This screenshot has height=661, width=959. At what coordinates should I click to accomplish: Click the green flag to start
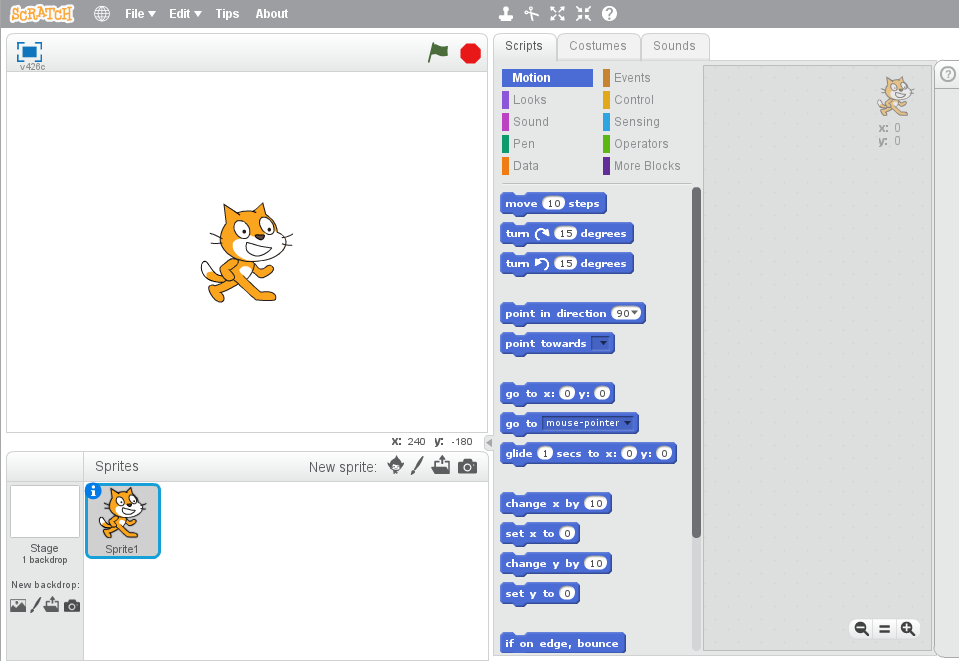[x=438, y=53]
